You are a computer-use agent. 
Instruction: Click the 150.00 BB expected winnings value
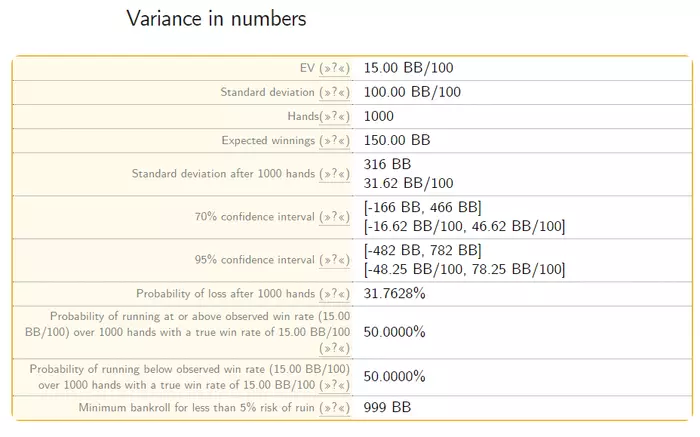[x=397, y=140]
